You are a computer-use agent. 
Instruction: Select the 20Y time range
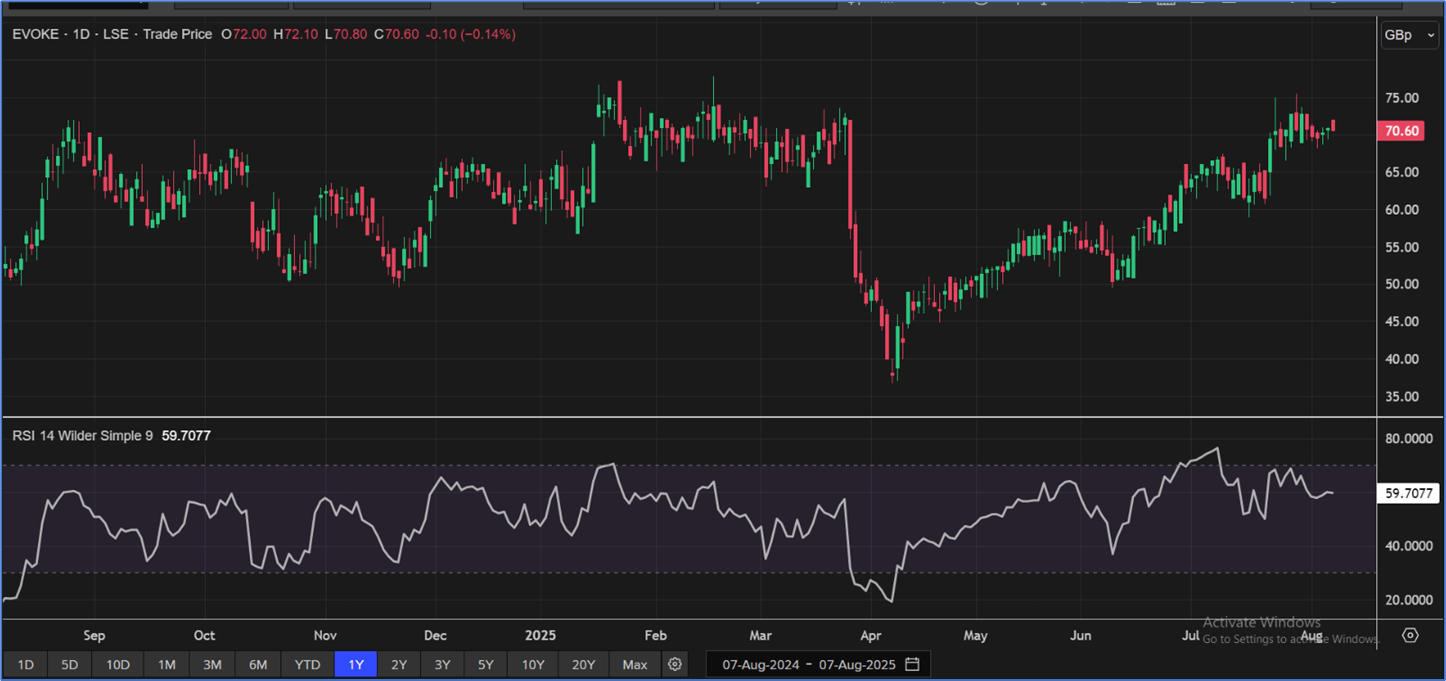pos(583,664)
